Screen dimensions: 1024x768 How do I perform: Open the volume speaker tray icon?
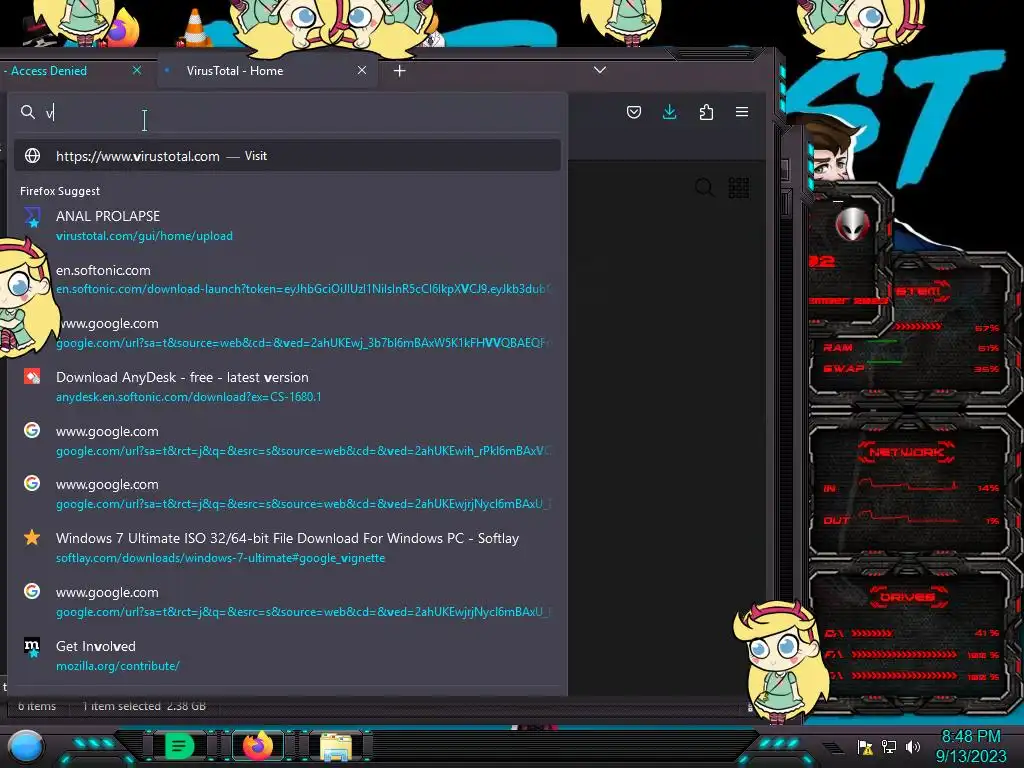[913, 746]
